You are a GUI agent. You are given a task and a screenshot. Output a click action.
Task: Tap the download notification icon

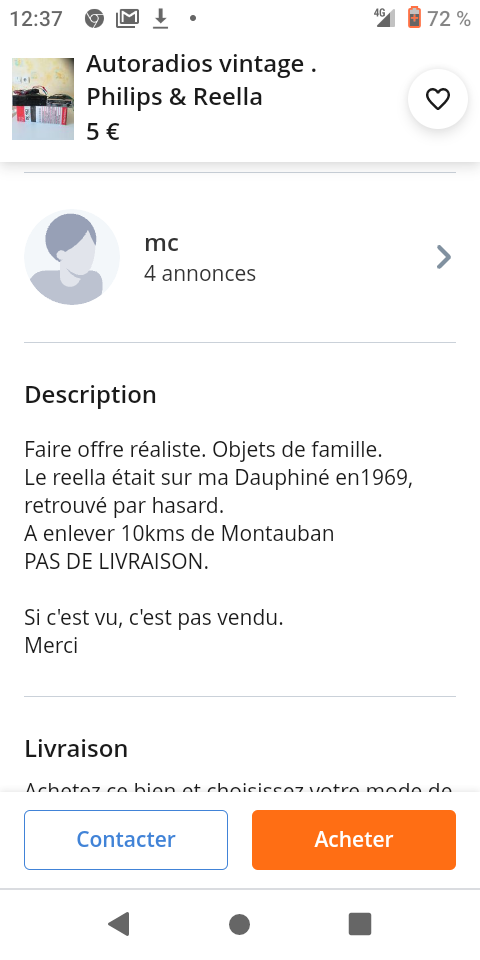(x=160, y=19)
